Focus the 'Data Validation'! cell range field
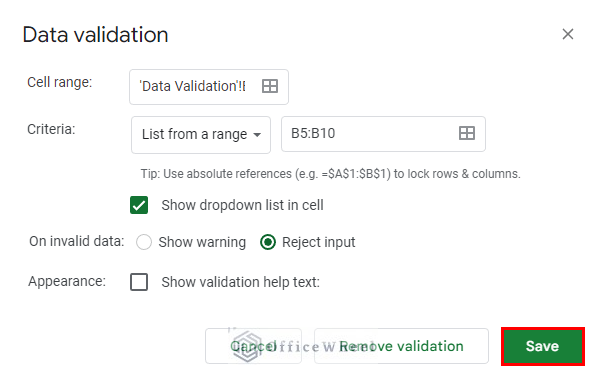The height and width of the screenshot is (385, 607). pyautogui.click(x=209, y=87)
